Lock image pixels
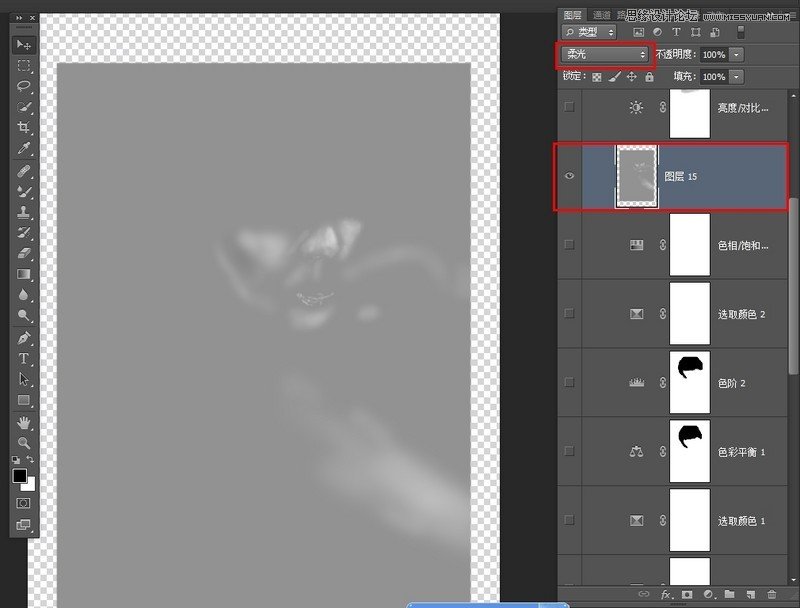 point(615,77)
